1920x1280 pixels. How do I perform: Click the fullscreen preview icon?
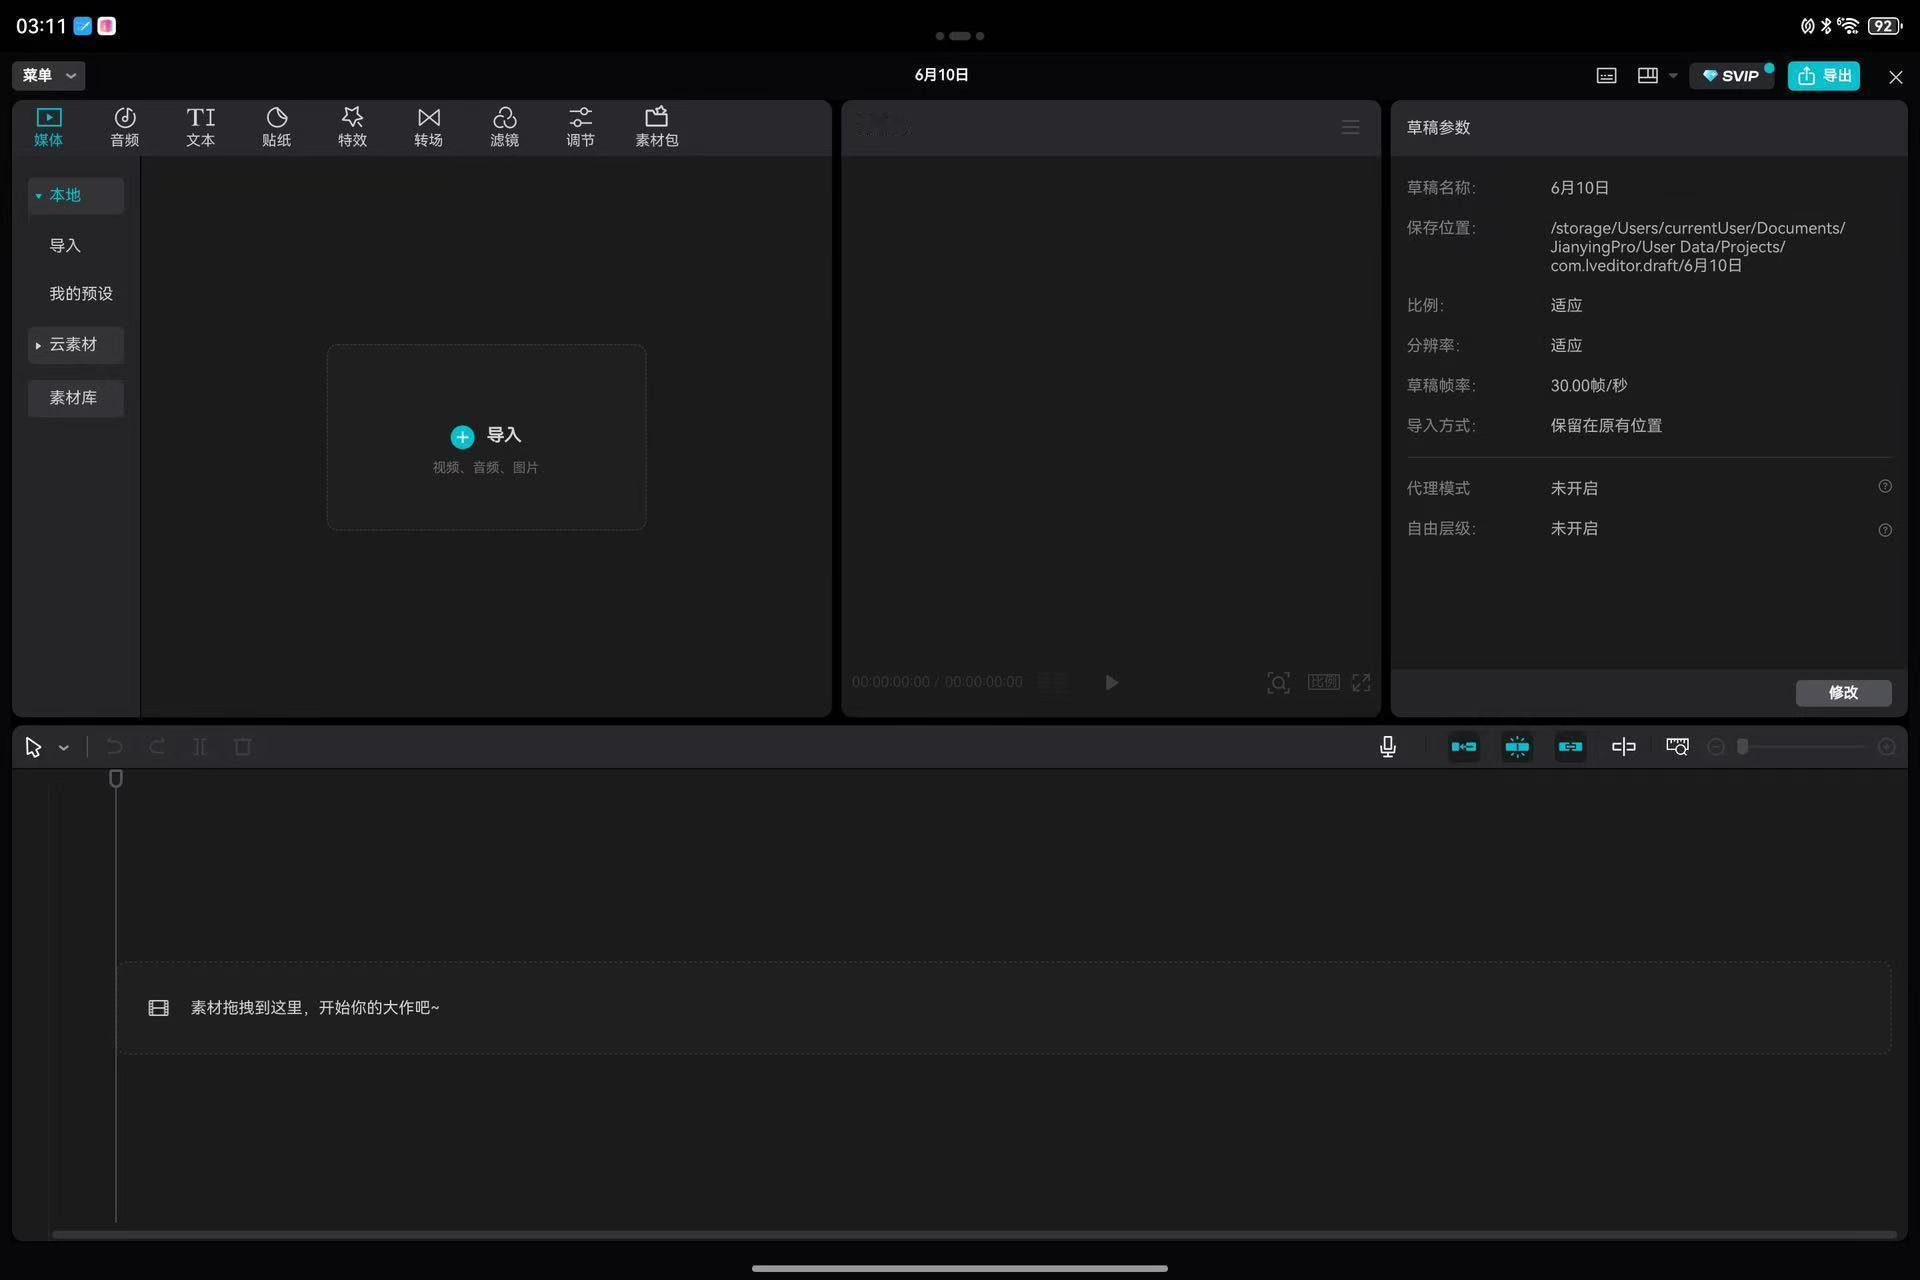[x=1361, y=682]
